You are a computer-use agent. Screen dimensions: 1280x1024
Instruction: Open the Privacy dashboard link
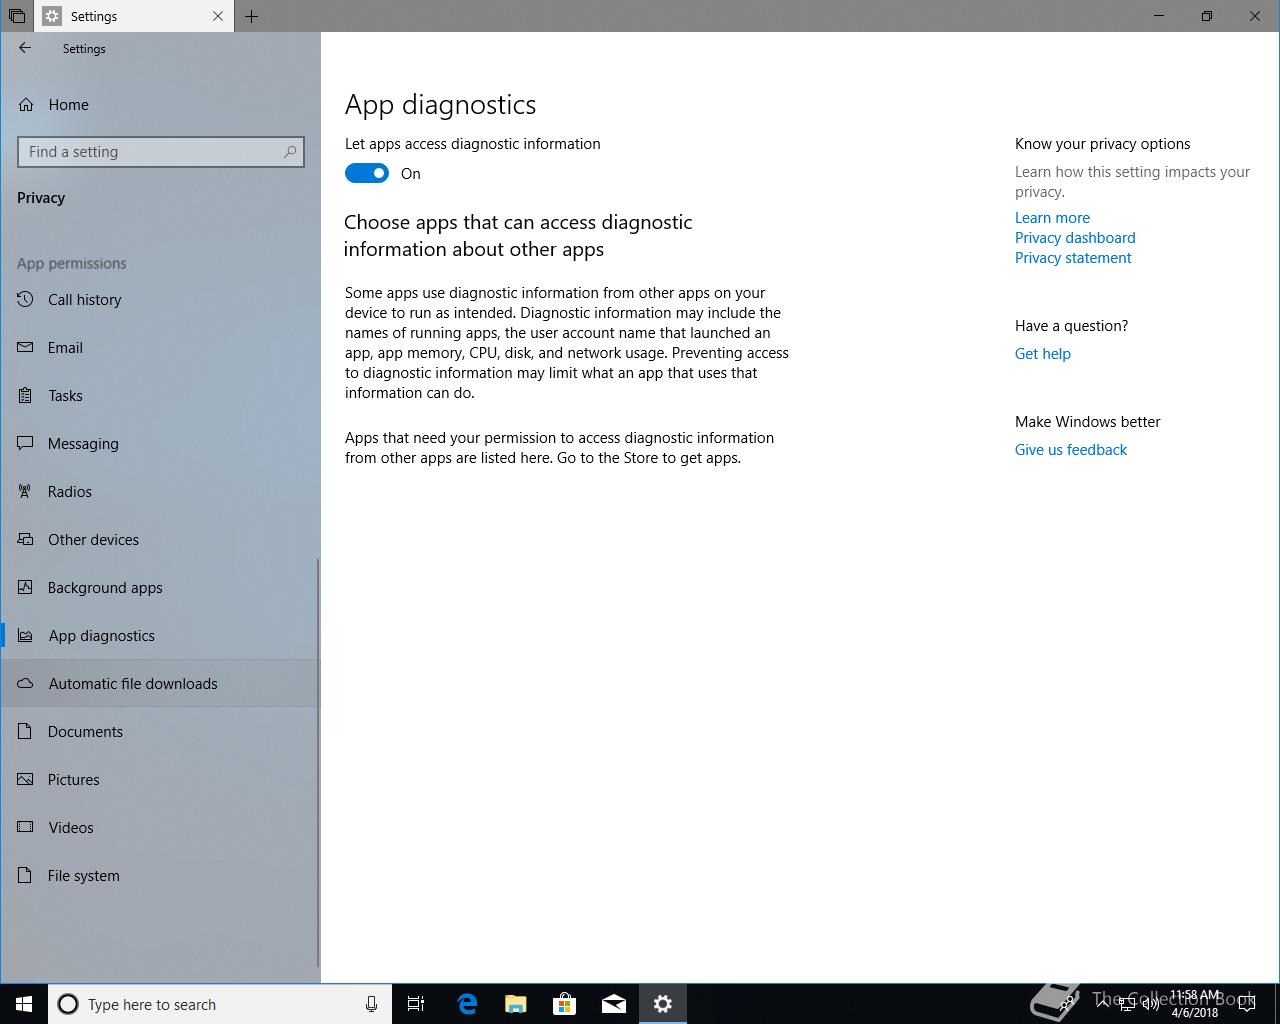coord(1075,237)
